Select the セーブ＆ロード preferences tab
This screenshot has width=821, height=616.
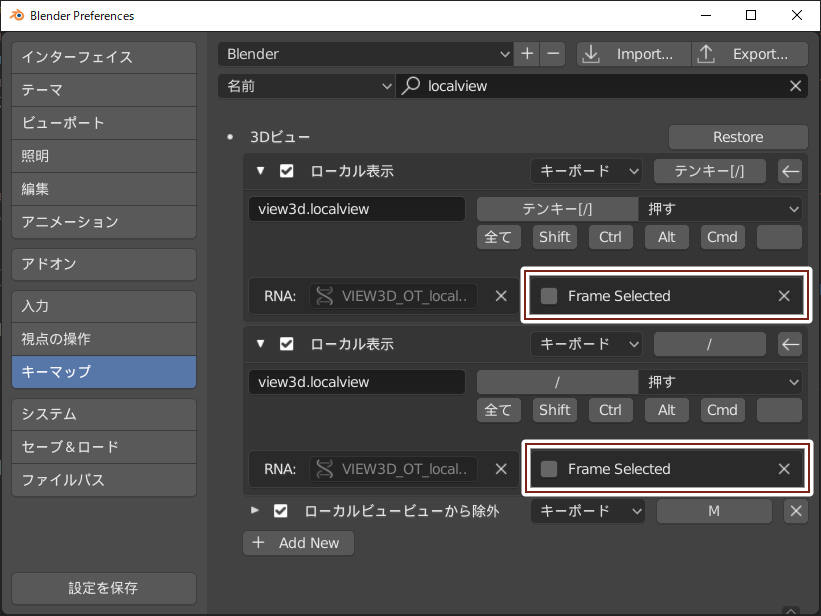coord(104,447)
